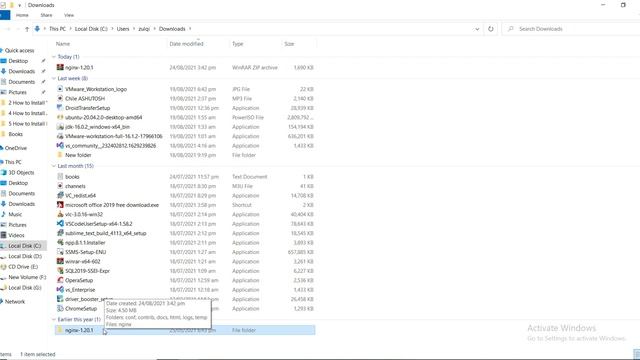Select the npp.8.1.1.Installer icon
Image resolution: width=640 pixels, height=360 pixels.
click(60, 242)
